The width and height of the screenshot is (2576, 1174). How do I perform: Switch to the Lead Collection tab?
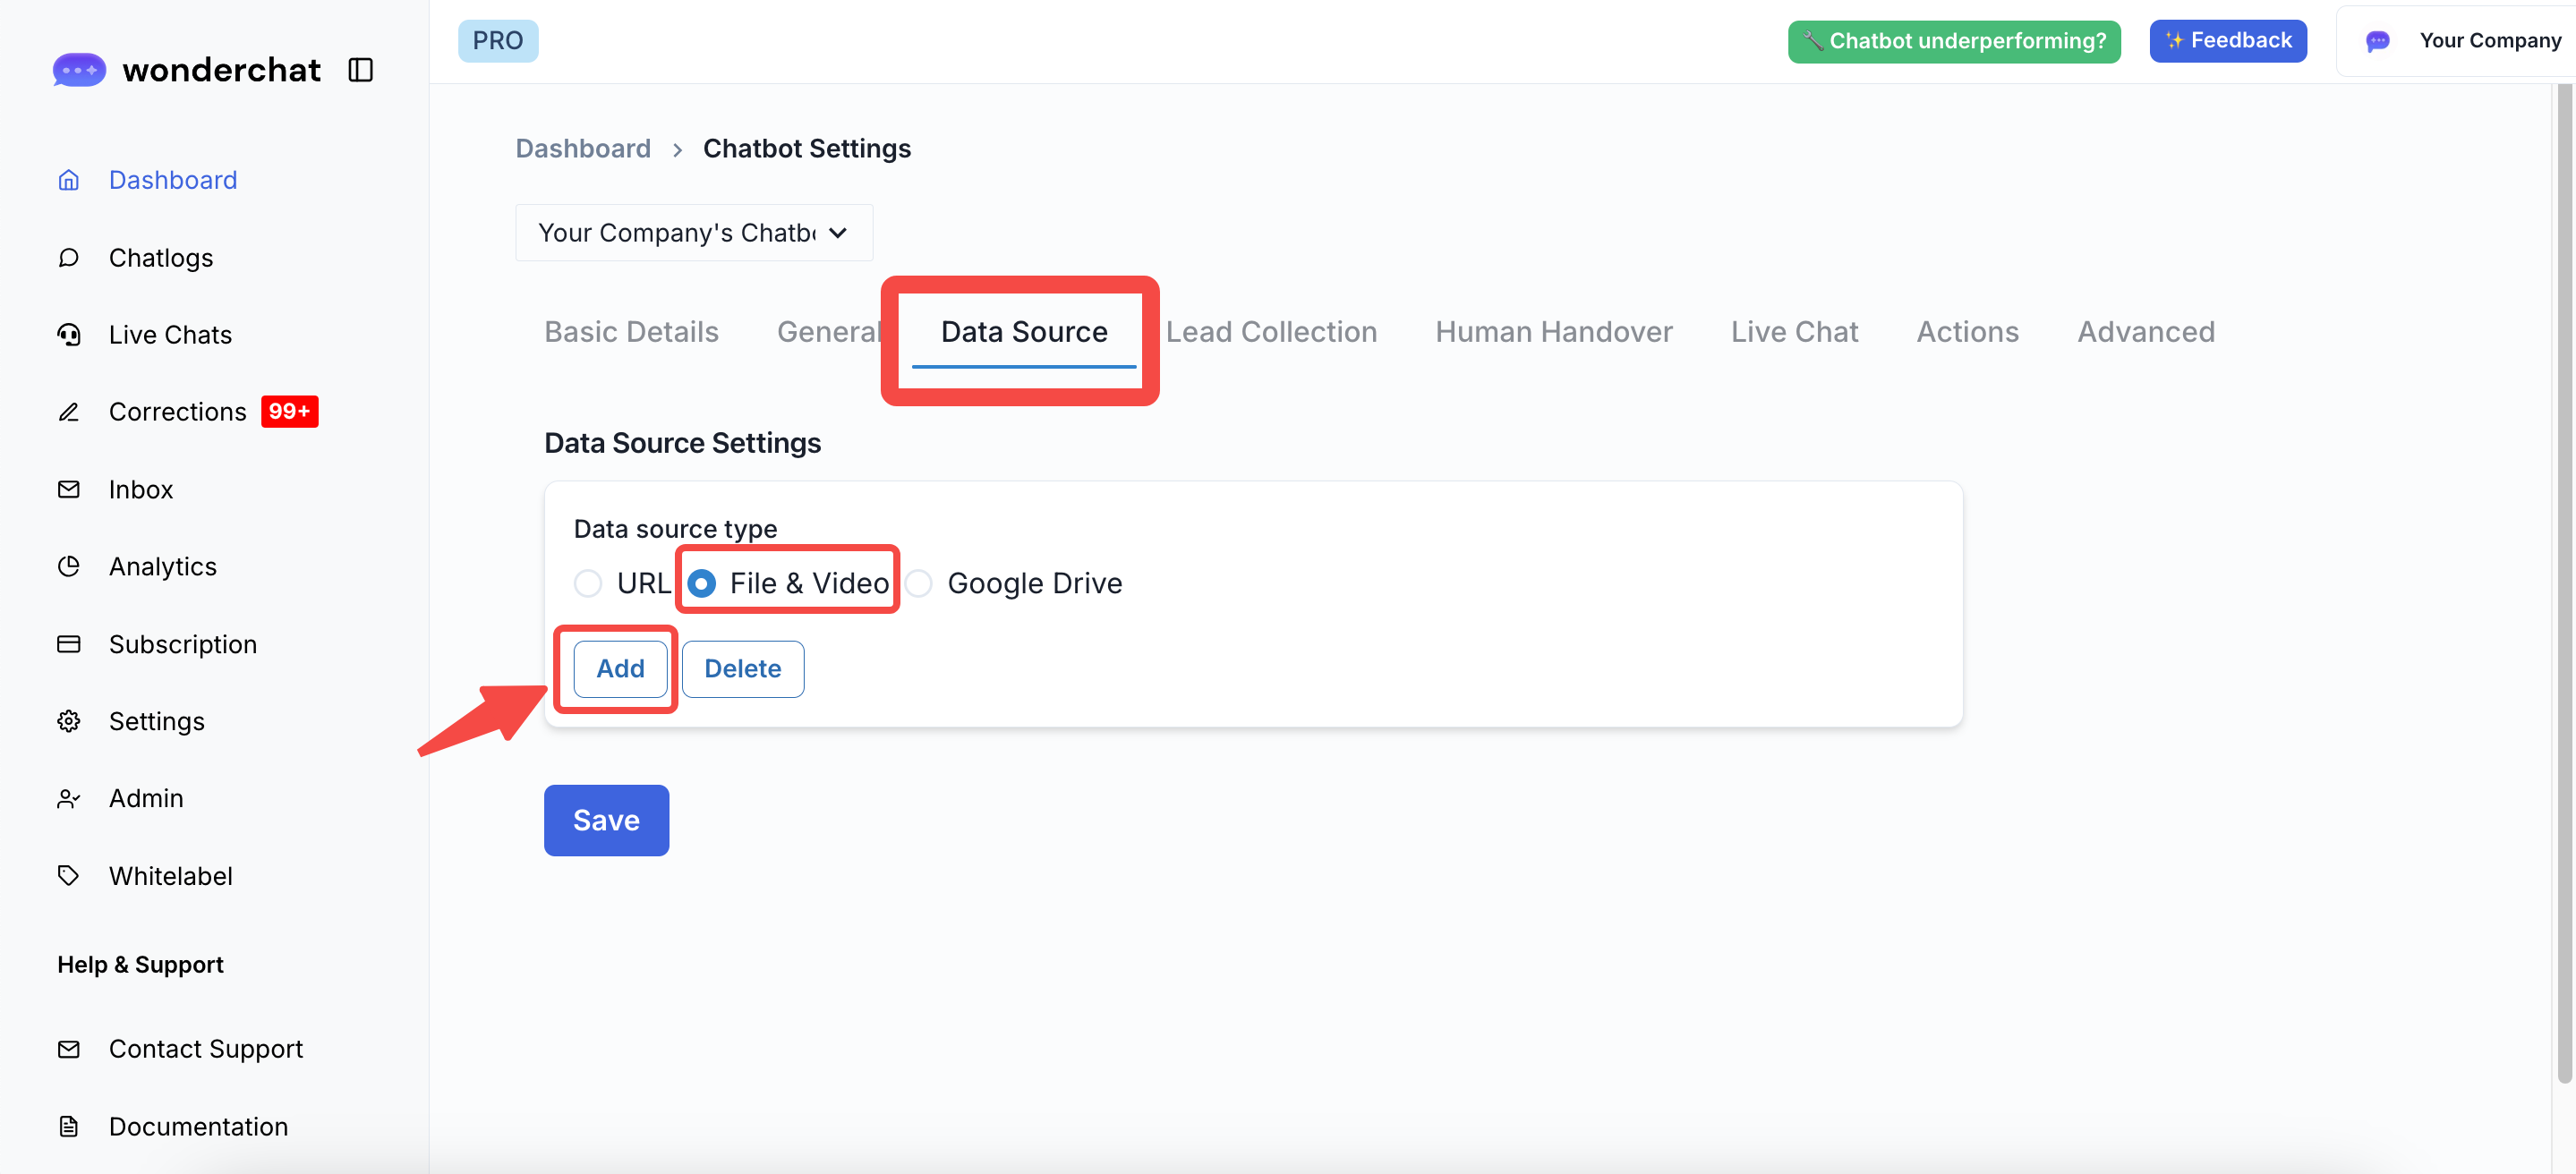pyautogui.click(x=1271, y=332)
